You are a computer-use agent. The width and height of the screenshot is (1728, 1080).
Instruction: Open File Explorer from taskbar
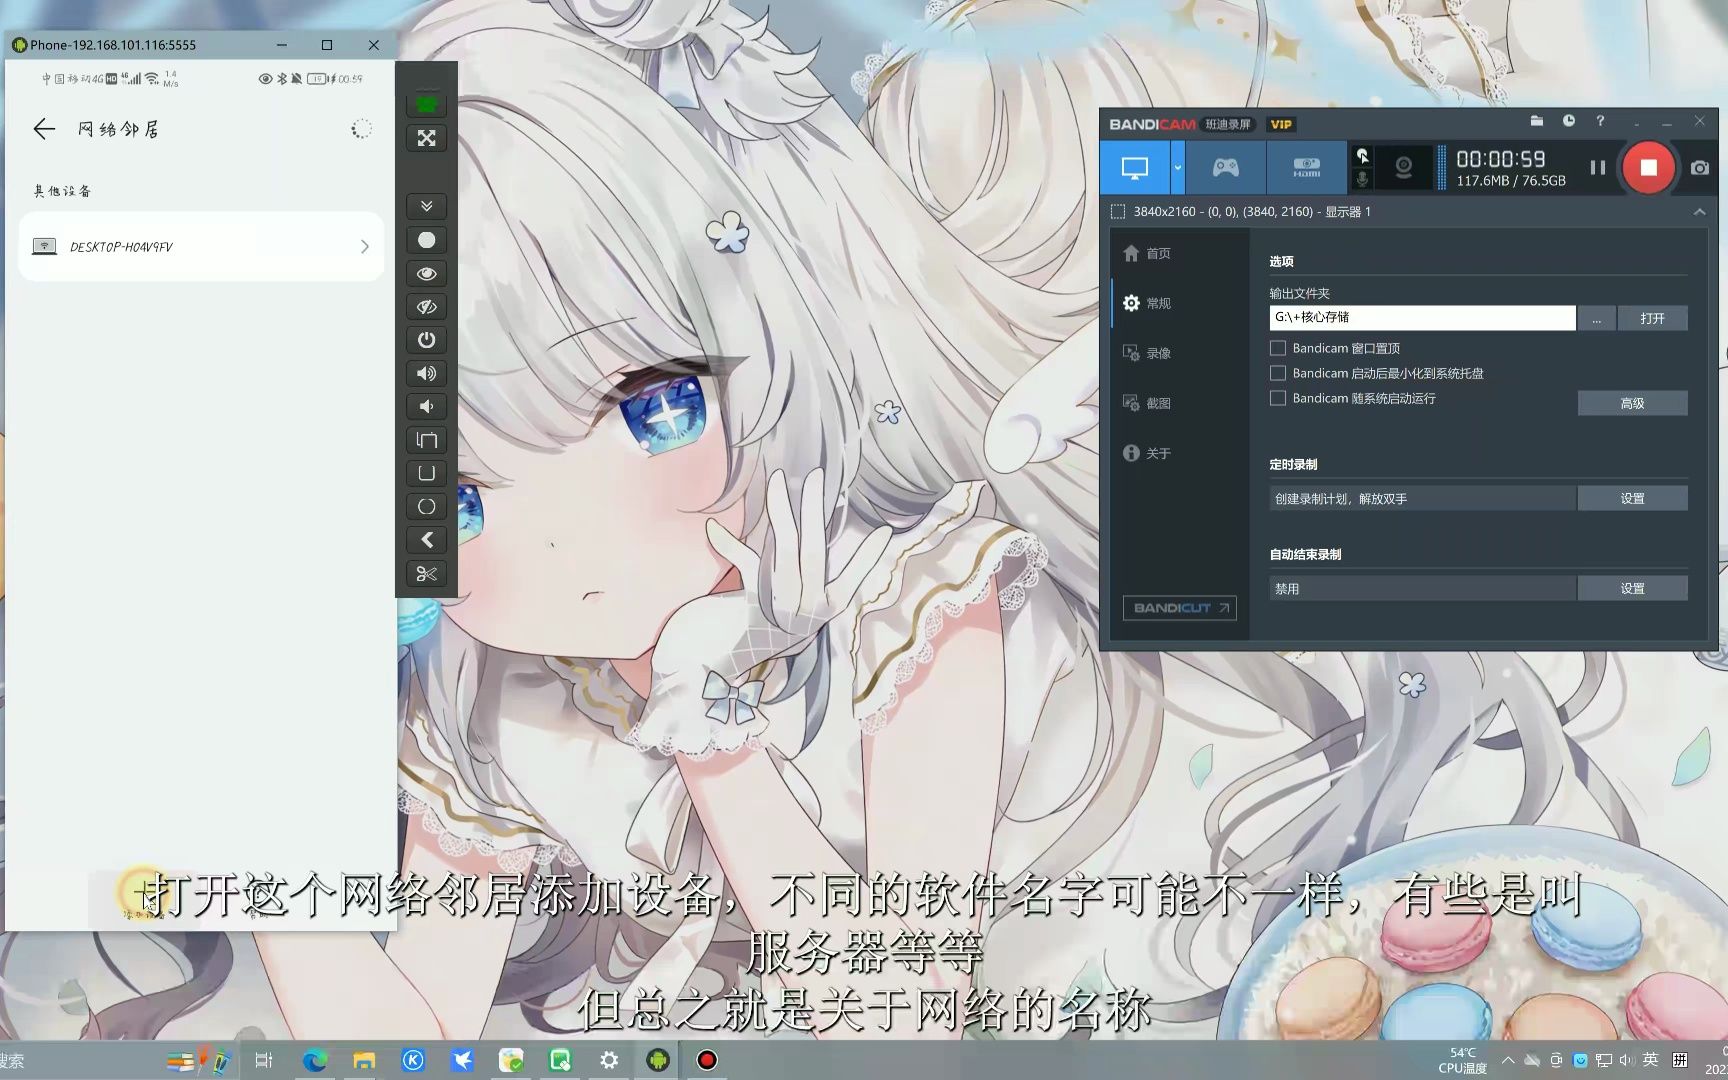click(x=364, y=1060)
